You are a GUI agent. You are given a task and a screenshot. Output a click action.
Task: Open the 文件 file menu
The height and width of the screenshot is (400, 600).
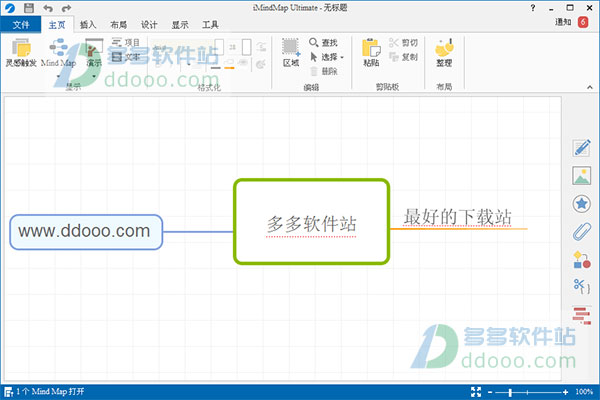tap(21, 25)
